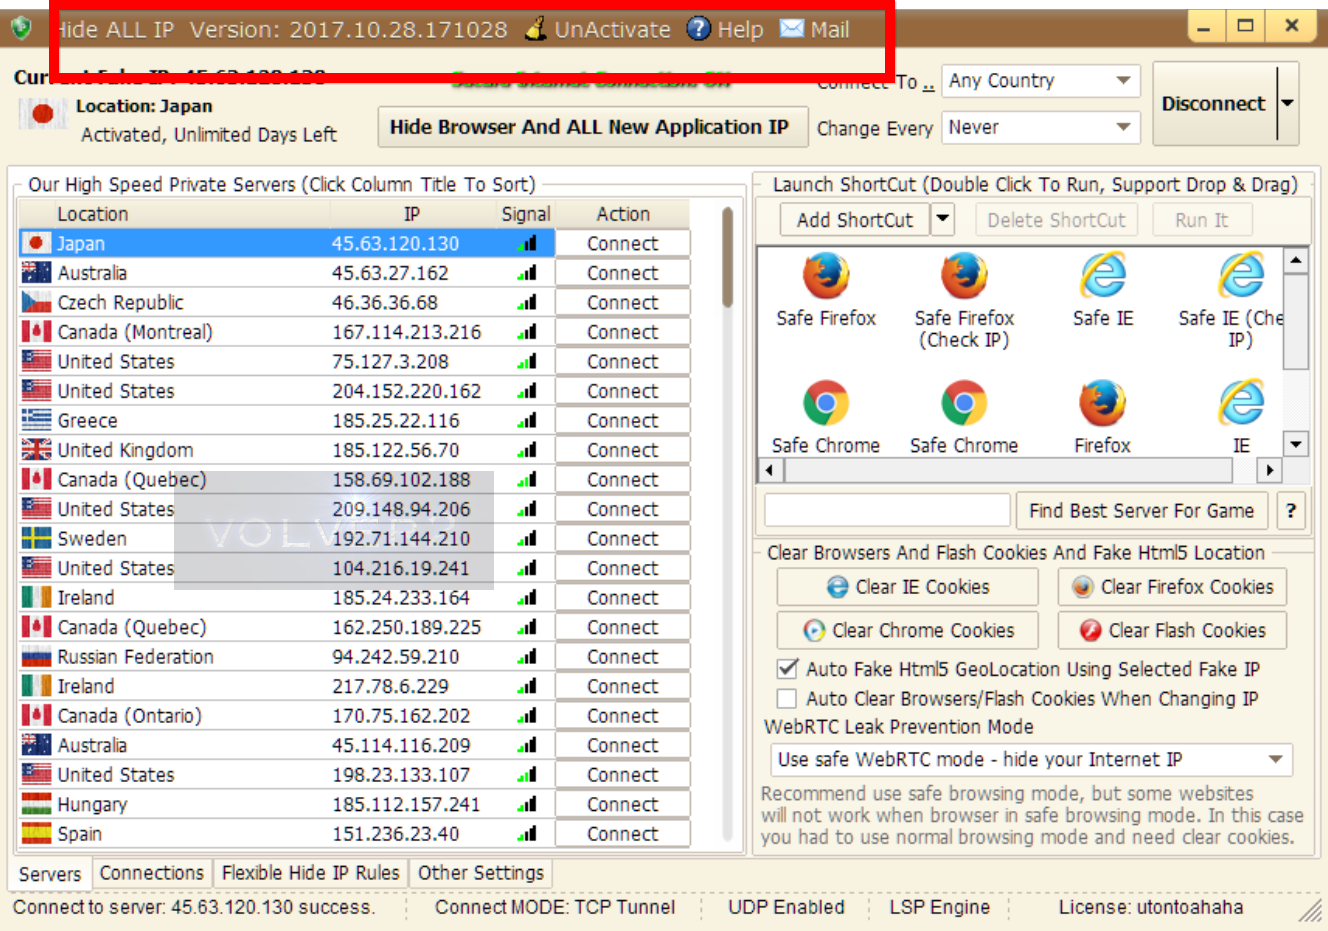Enable Auto Clear Browsers/Flash Cookies checkbox
Screen dimensions: 1328x931
pos(788,698)
